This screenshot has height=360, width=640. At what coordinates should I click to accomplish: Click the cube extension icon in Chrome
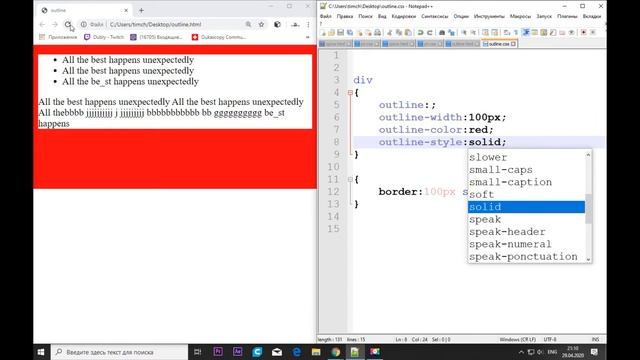point(277,24)
